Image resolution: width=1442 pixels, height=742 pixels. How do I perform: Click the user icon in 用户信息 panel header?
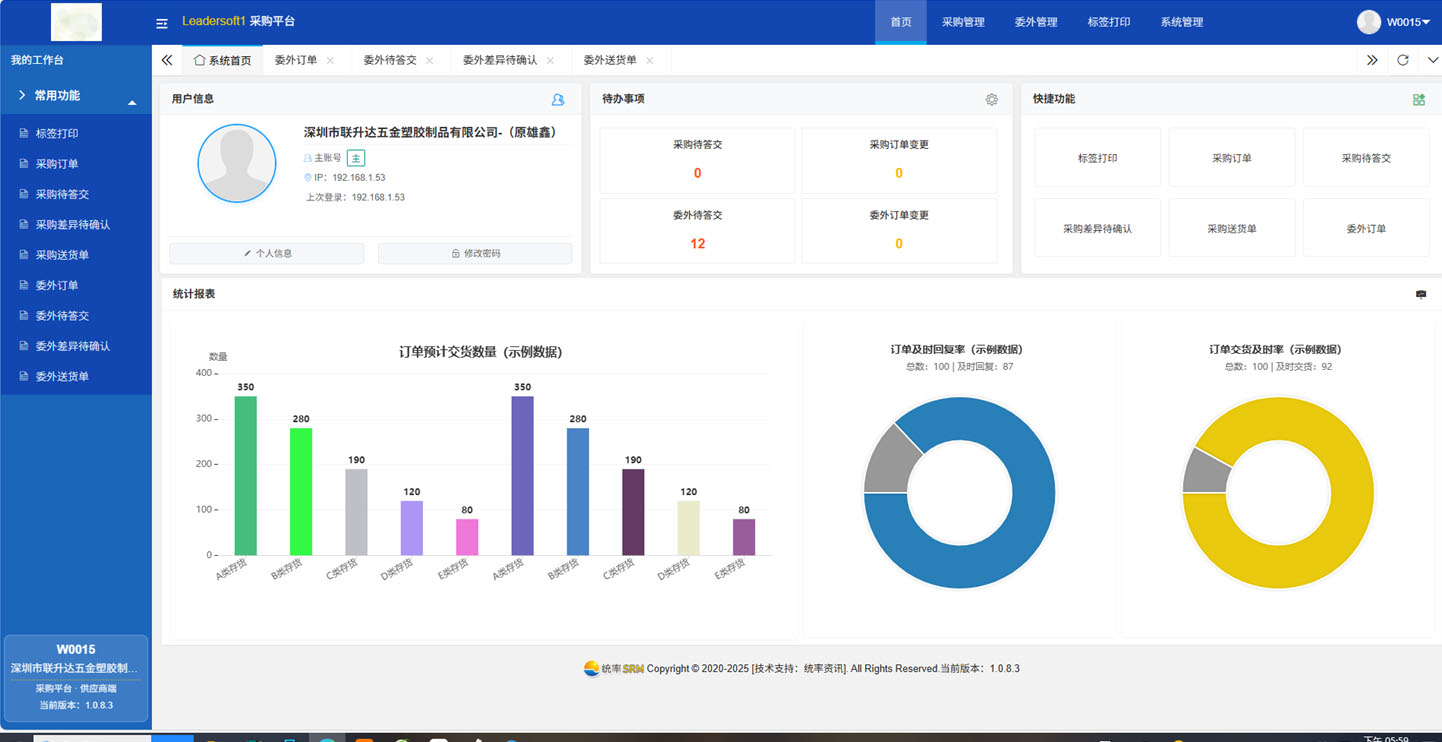point(557,99)
